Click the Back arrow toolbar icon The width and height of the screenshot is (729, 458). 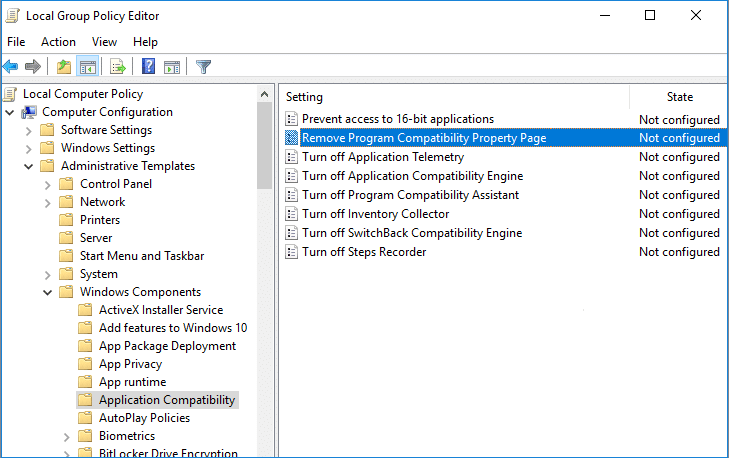pyautogui.click(x=11, y=67)
